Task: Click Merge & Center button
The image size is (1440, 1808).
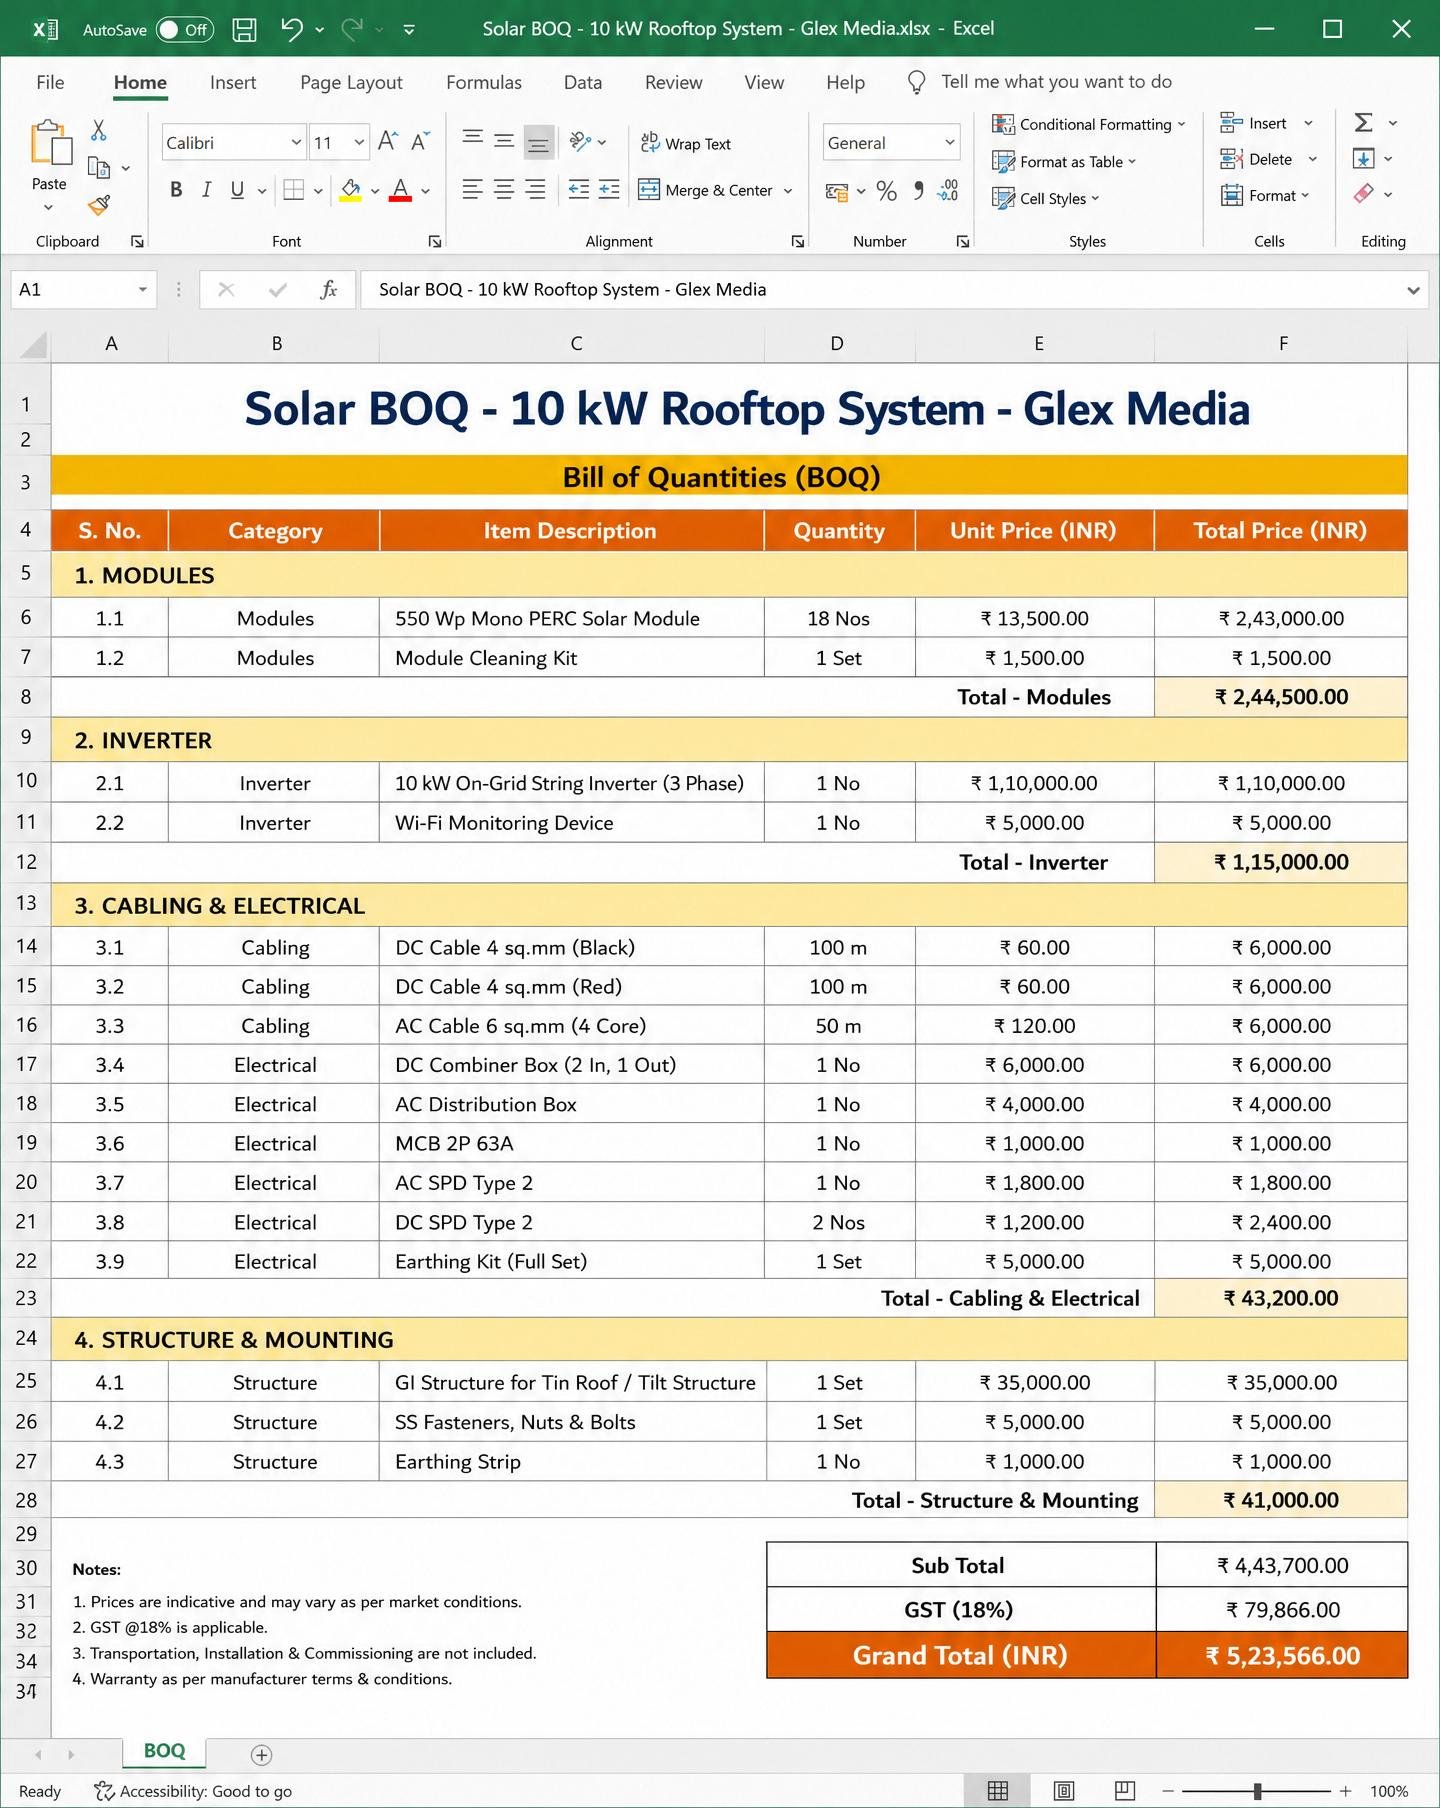Action: (x=706, y=190)
